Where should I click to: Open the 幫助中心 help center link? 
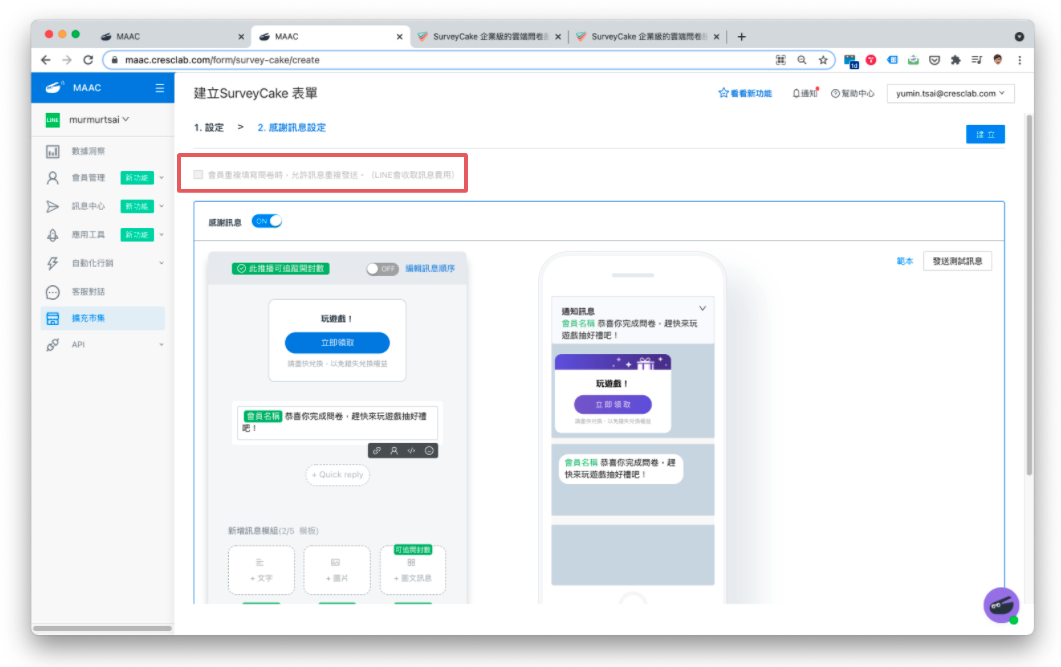(x=853, y=93)
